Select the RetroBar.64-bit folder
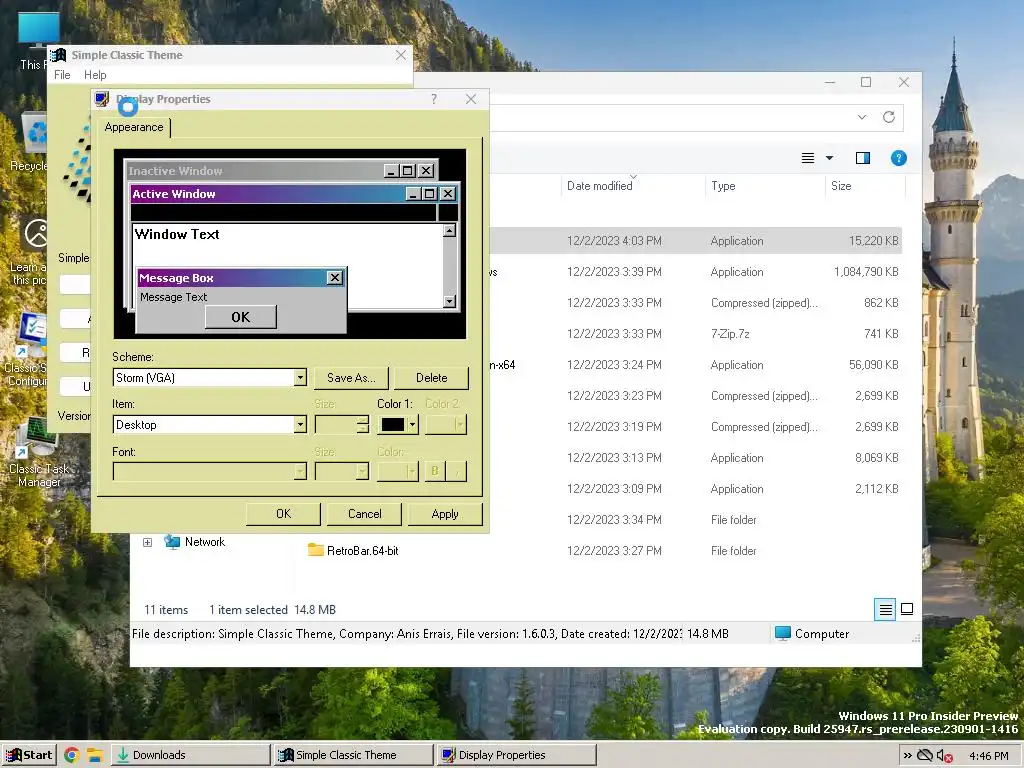This screenshot has width=1024, height=768. click(x=353, y=551)
